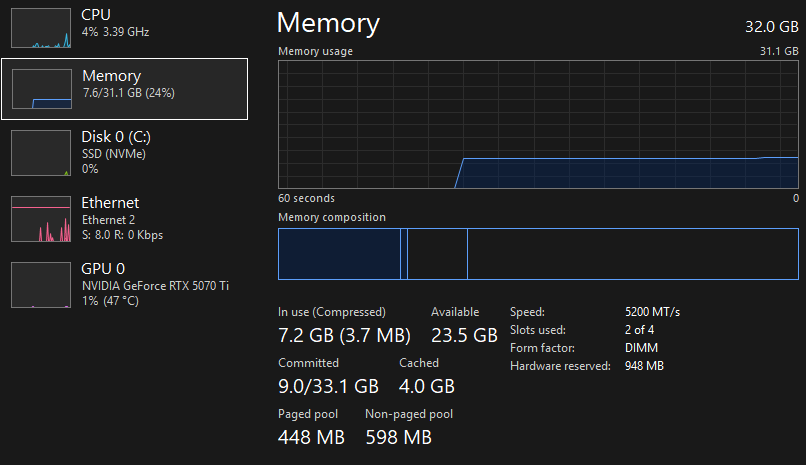Click the CPU mini graph thumbnail
Image resolution: width=806 pixels, height=465 pixels.
[41, 28]
